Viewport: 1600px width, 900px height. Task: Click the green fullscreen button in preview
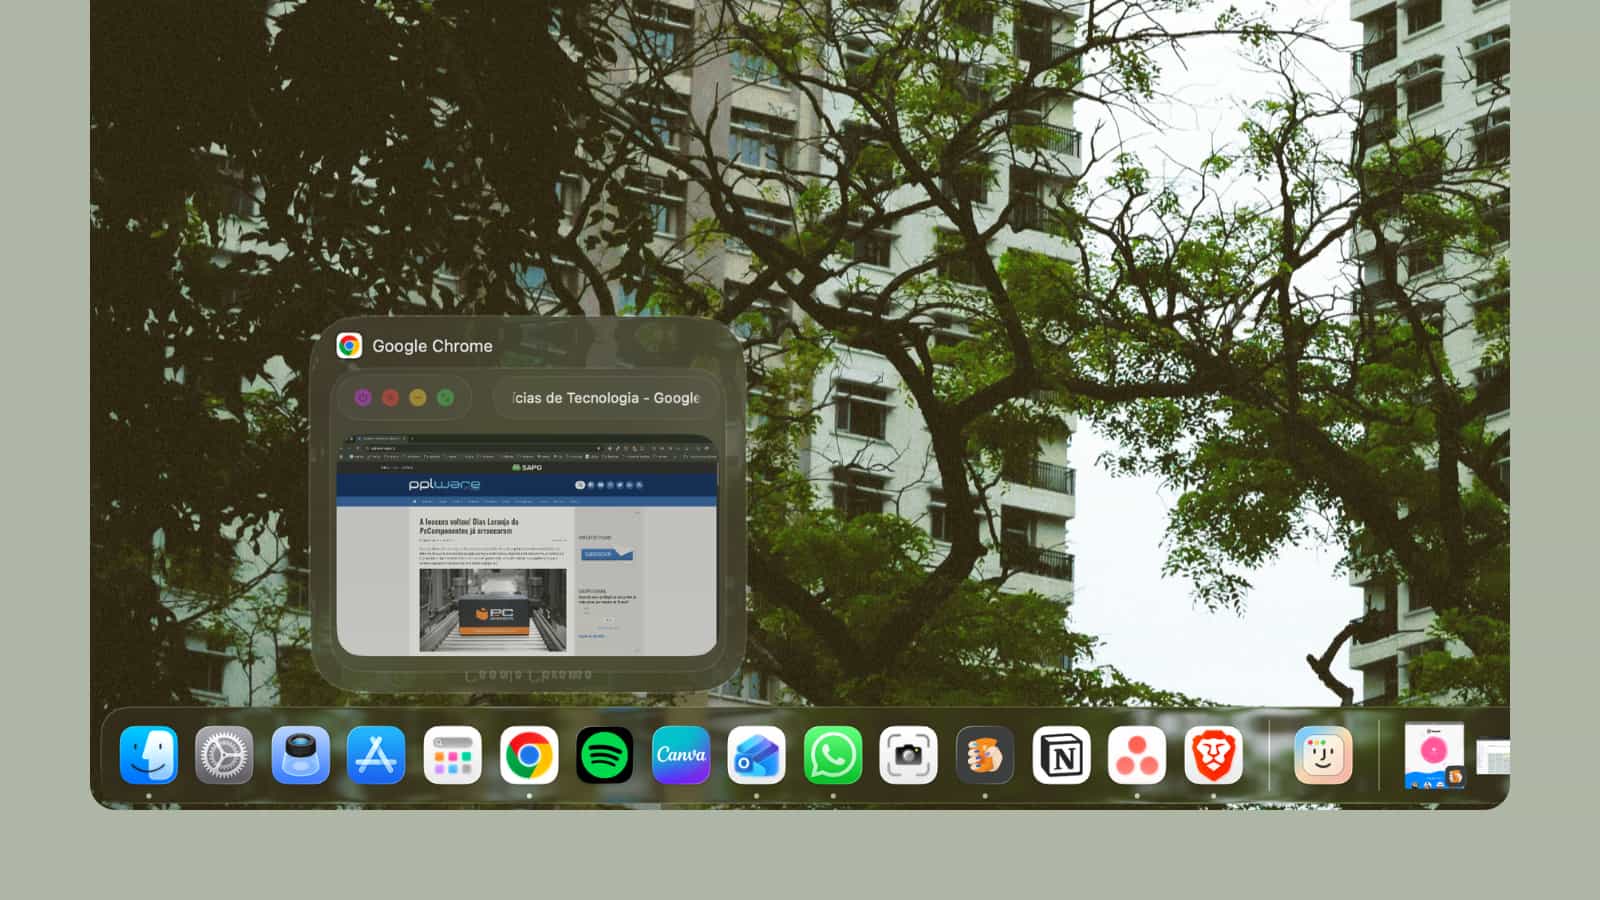point(446,398)
